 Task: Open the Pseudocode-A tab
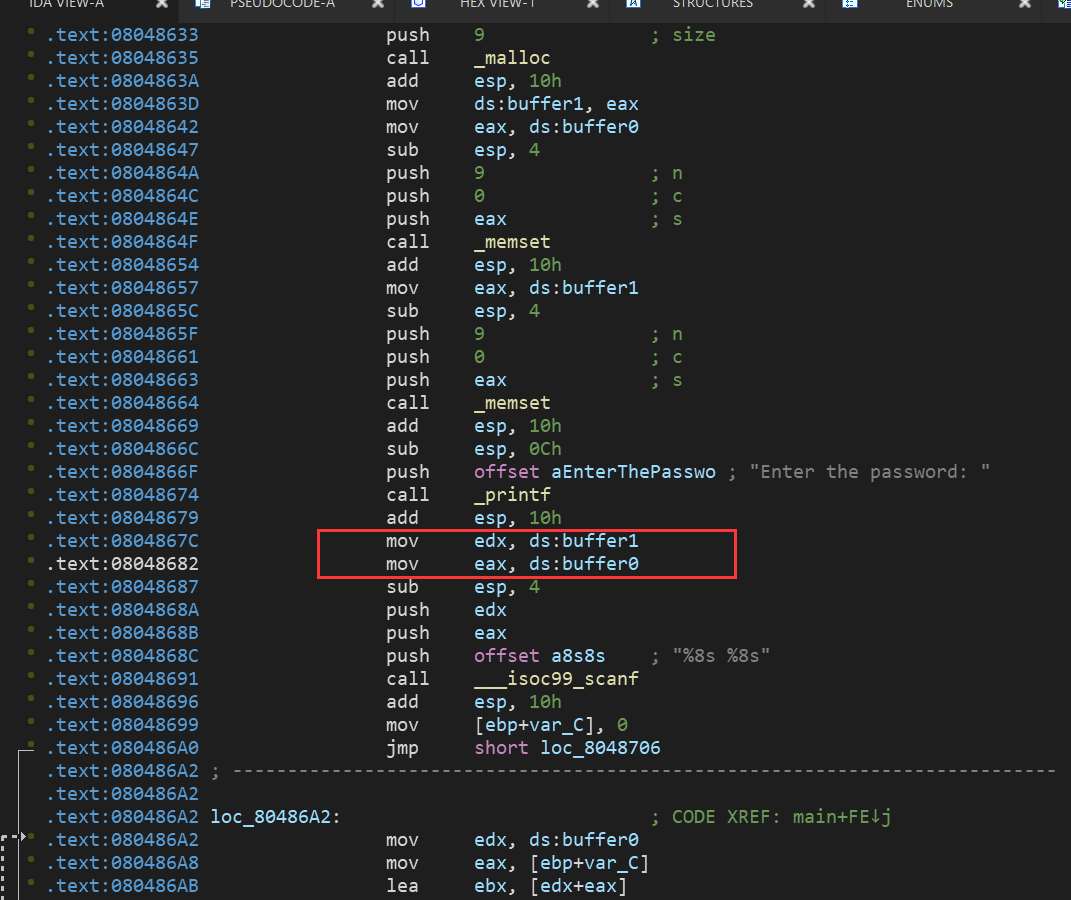(x=282, y=3)
